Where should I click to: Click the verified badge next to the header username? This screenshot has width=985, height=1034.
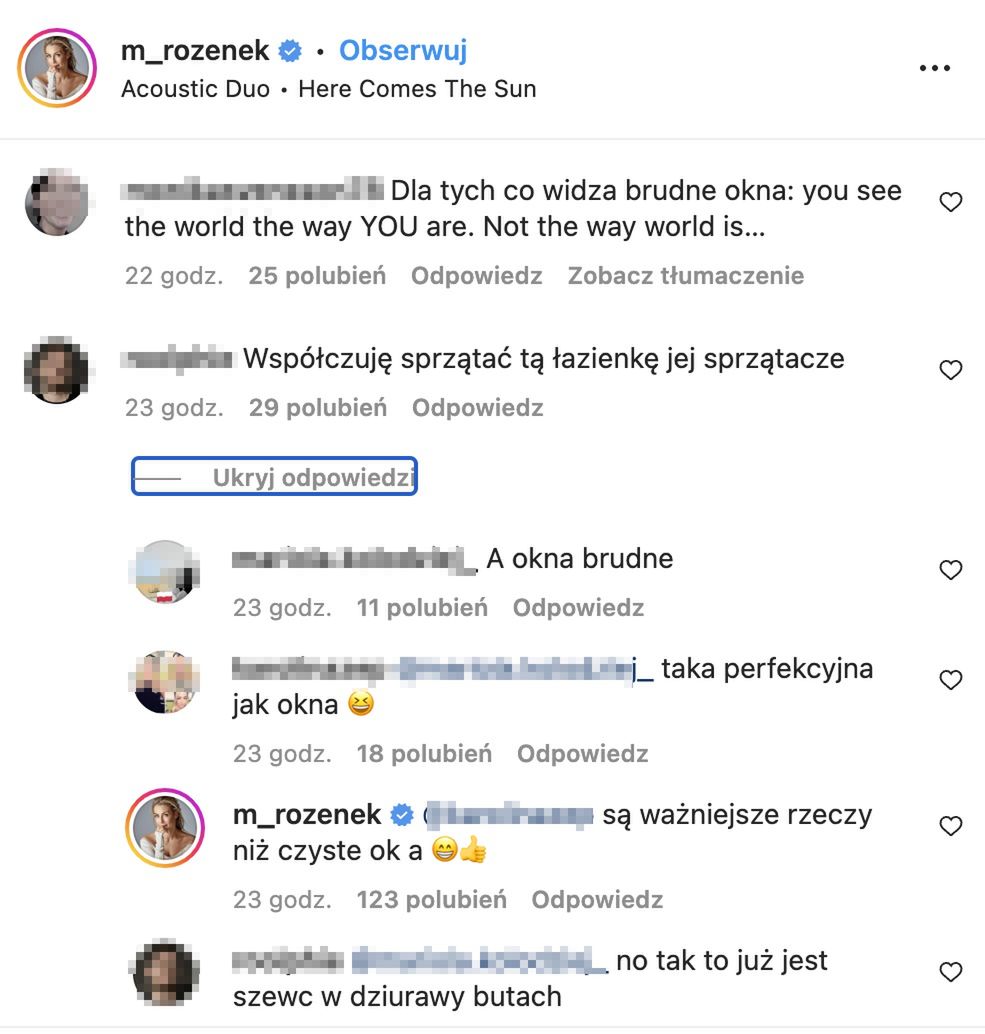(291, 51)
